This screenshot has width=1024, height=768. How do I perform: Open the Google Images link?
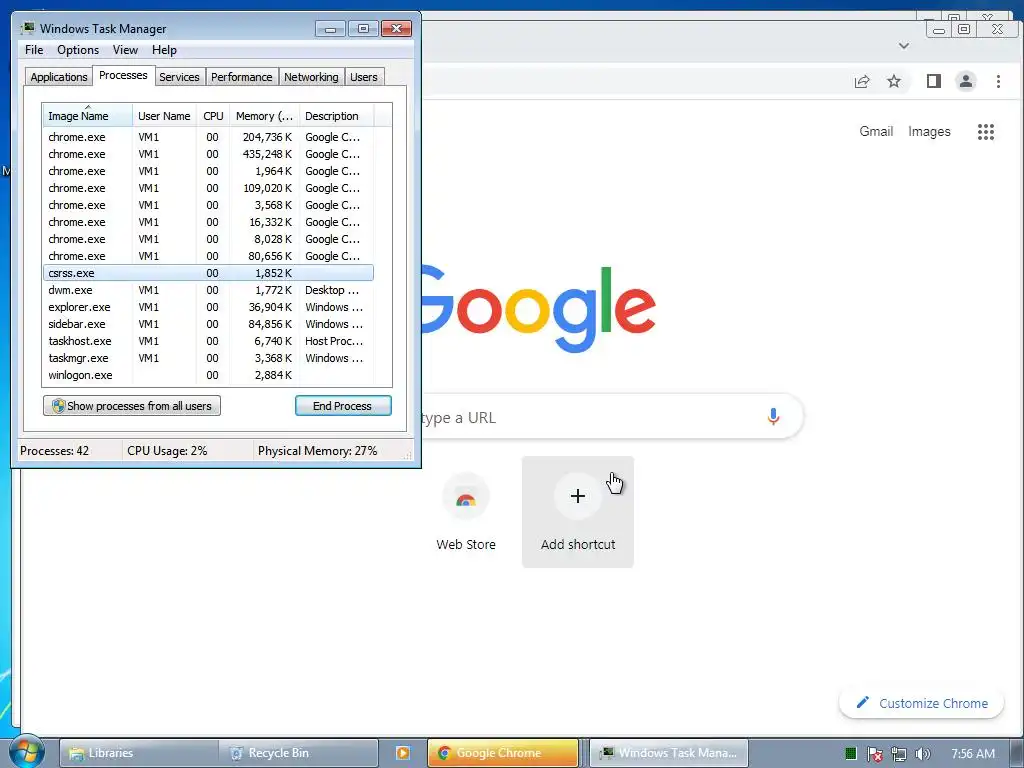point(929,131)
